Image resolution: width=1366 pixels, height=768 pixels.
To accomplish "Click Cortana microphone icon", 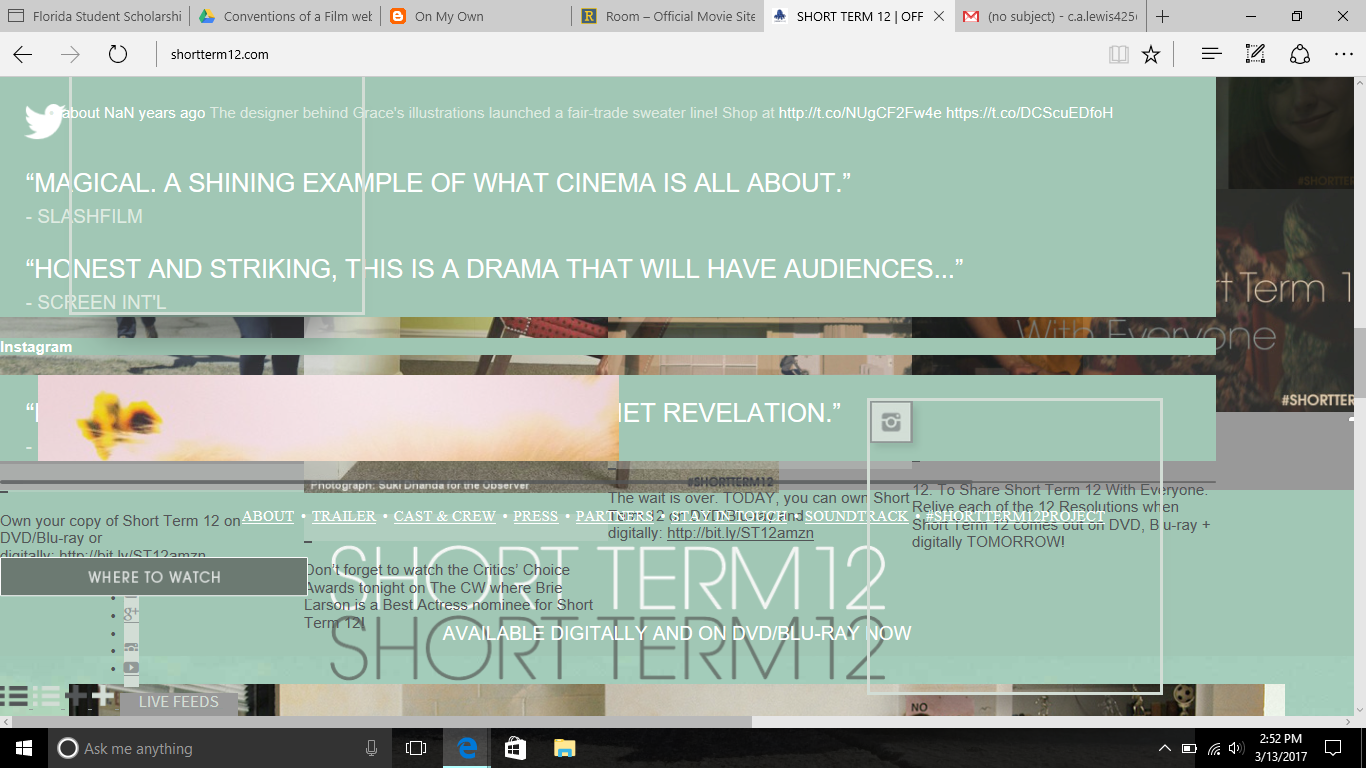I will pos(371,748).
